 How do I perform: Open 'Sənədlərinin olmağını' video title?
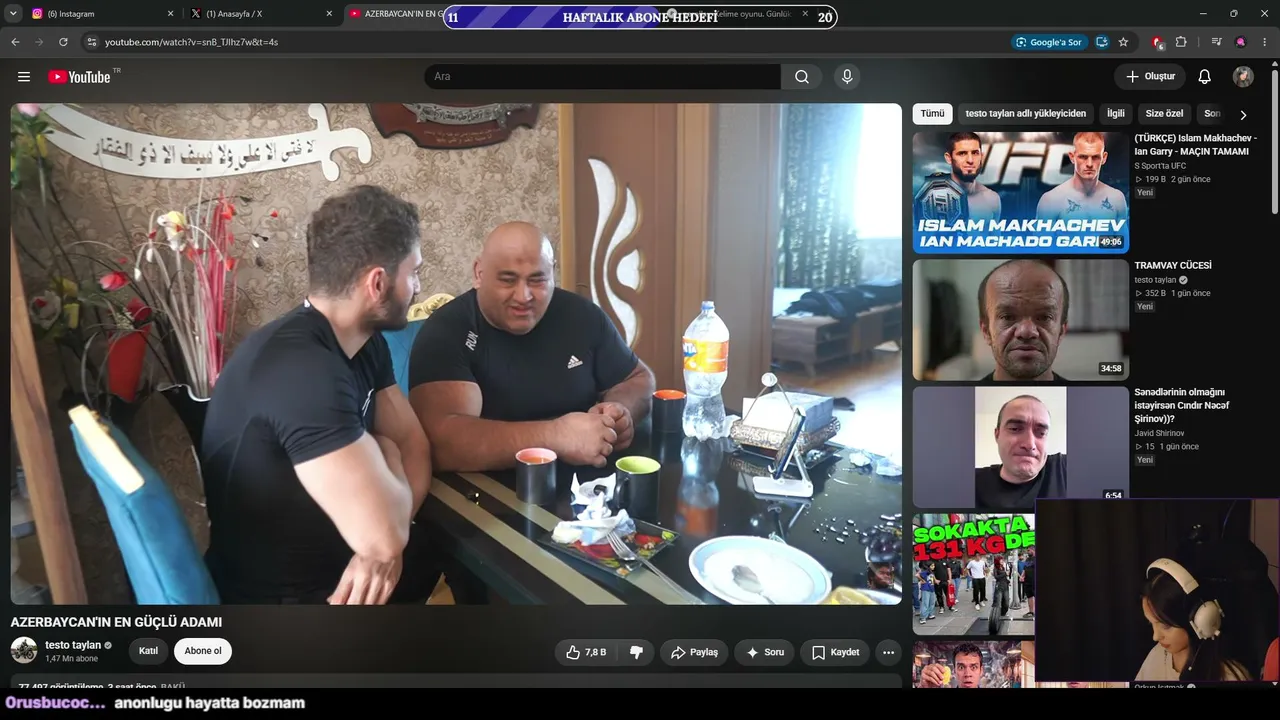coord(1182,405)
